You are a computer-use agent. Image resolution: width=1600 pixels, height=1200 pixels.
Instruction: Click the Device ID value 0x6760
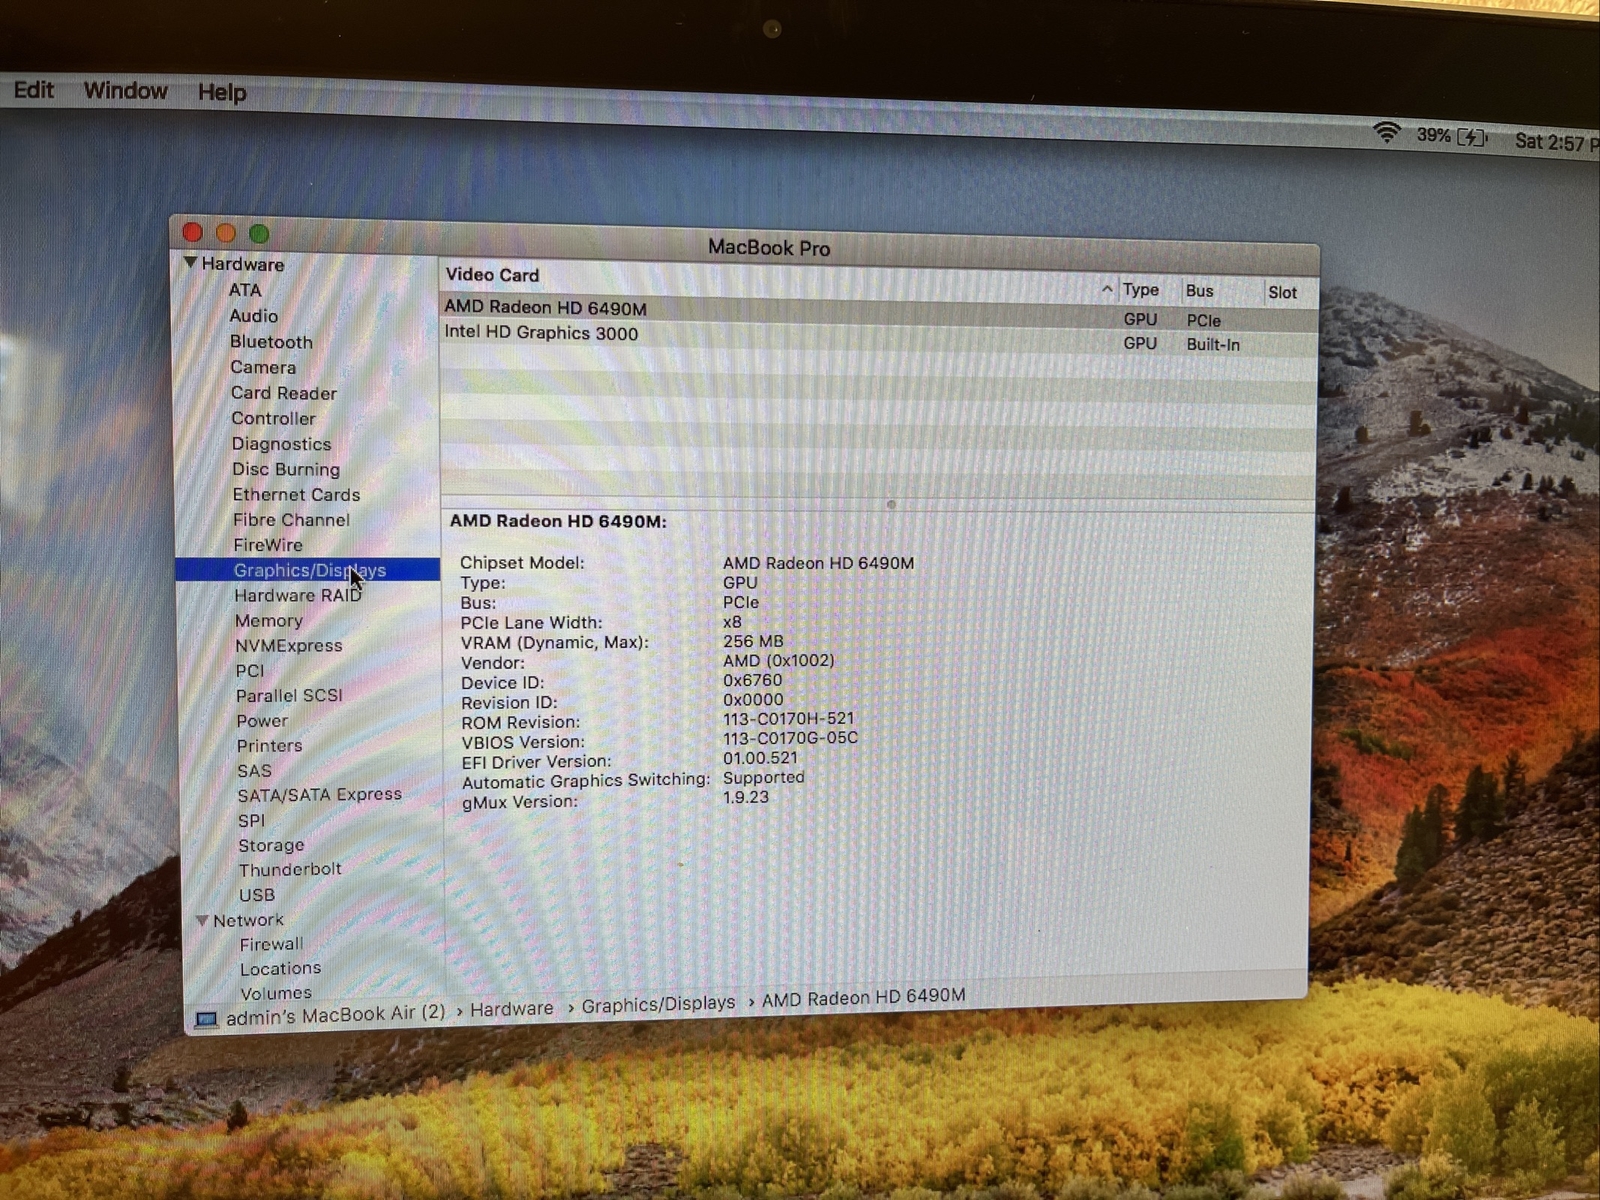(x=753, y=680)
